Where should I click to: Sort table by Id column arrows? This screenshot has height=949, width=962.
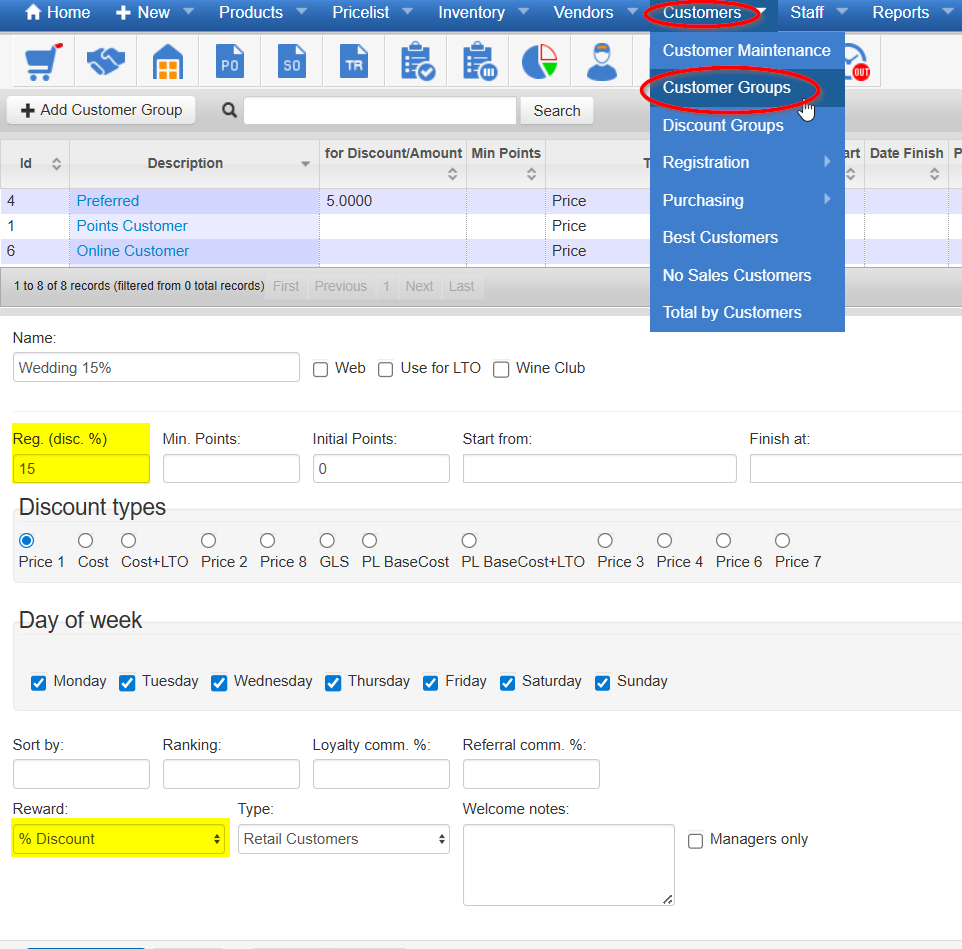(x=56, y=164)
